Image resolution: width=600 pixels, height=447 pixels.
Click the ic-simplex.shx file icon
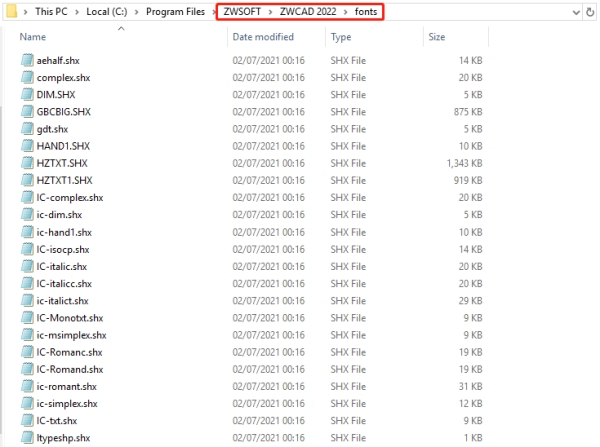coord(27,404)
